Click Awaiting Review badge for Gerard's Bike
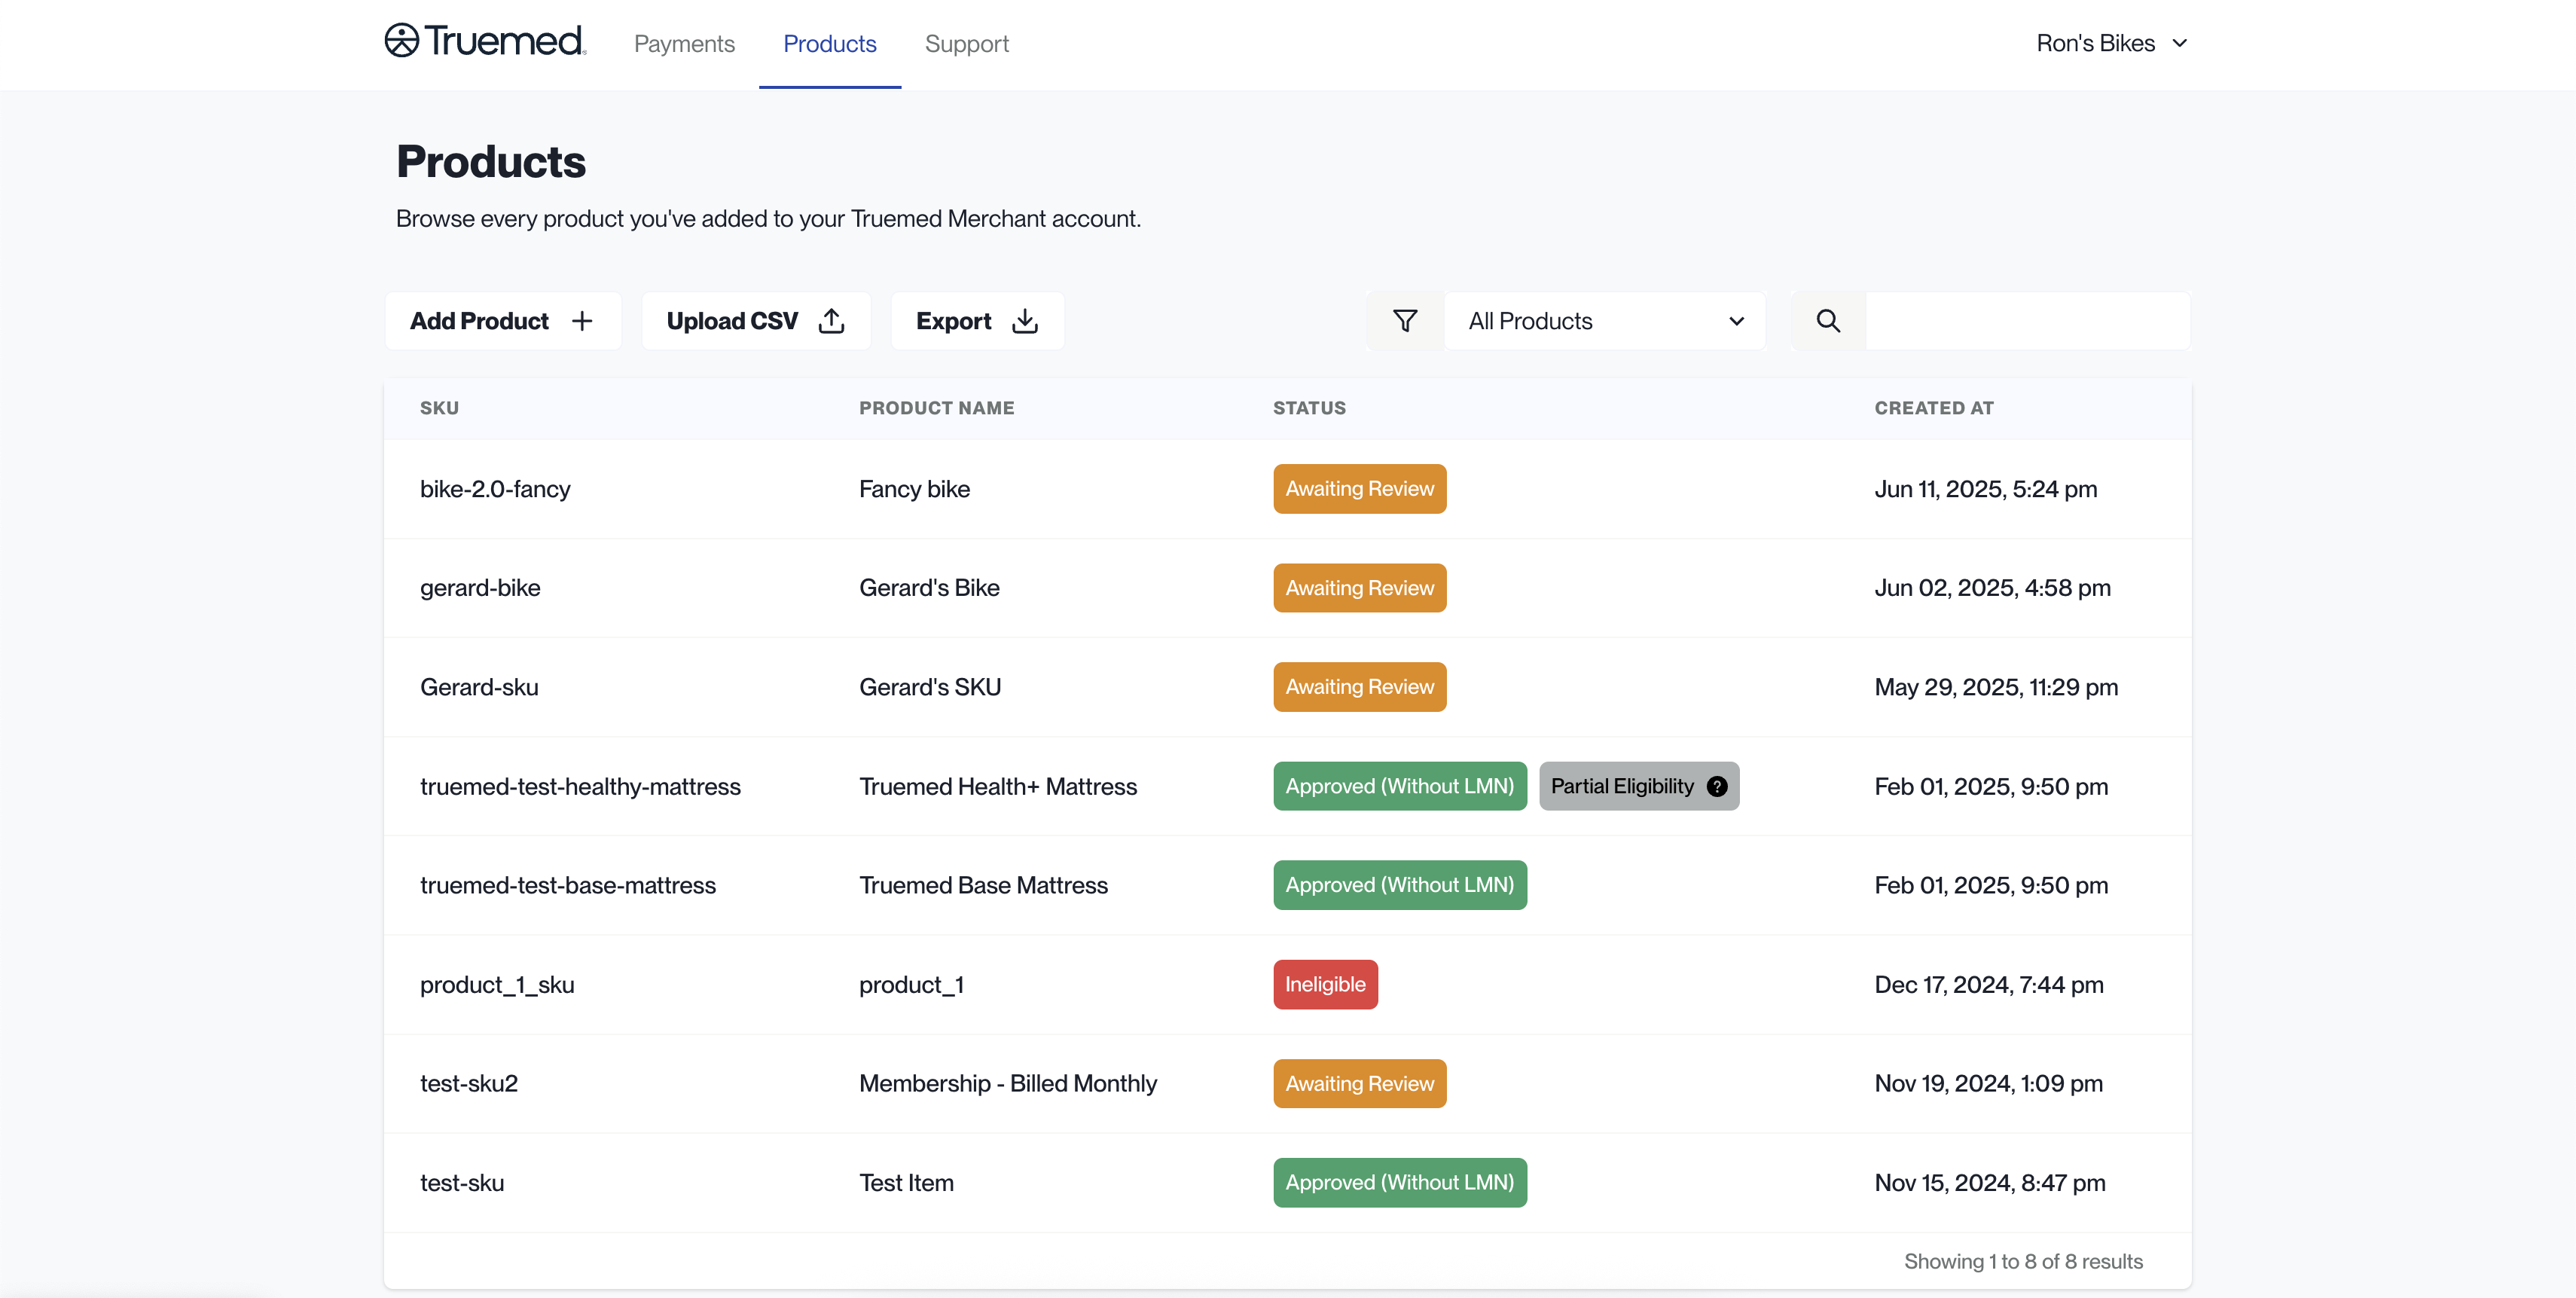This screenshot has height=1298, width=2576. [1359, 588]
